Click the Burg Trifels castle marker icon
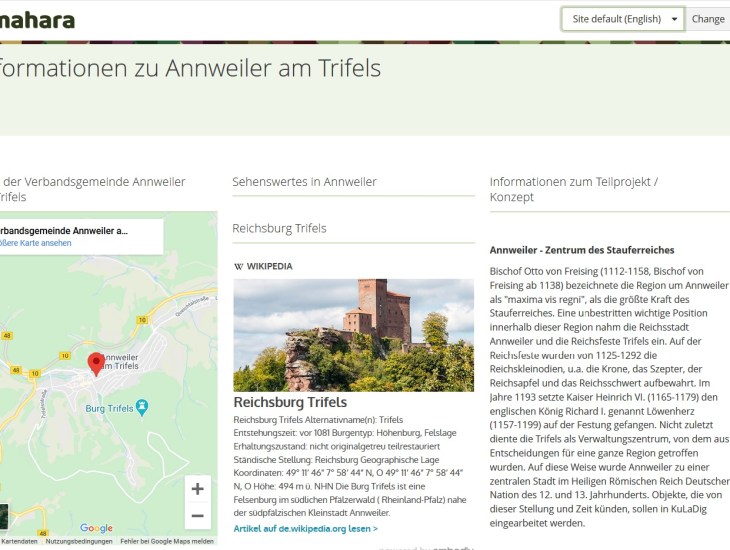This screenshot has height=550, width=730. [x=142, y=406]
